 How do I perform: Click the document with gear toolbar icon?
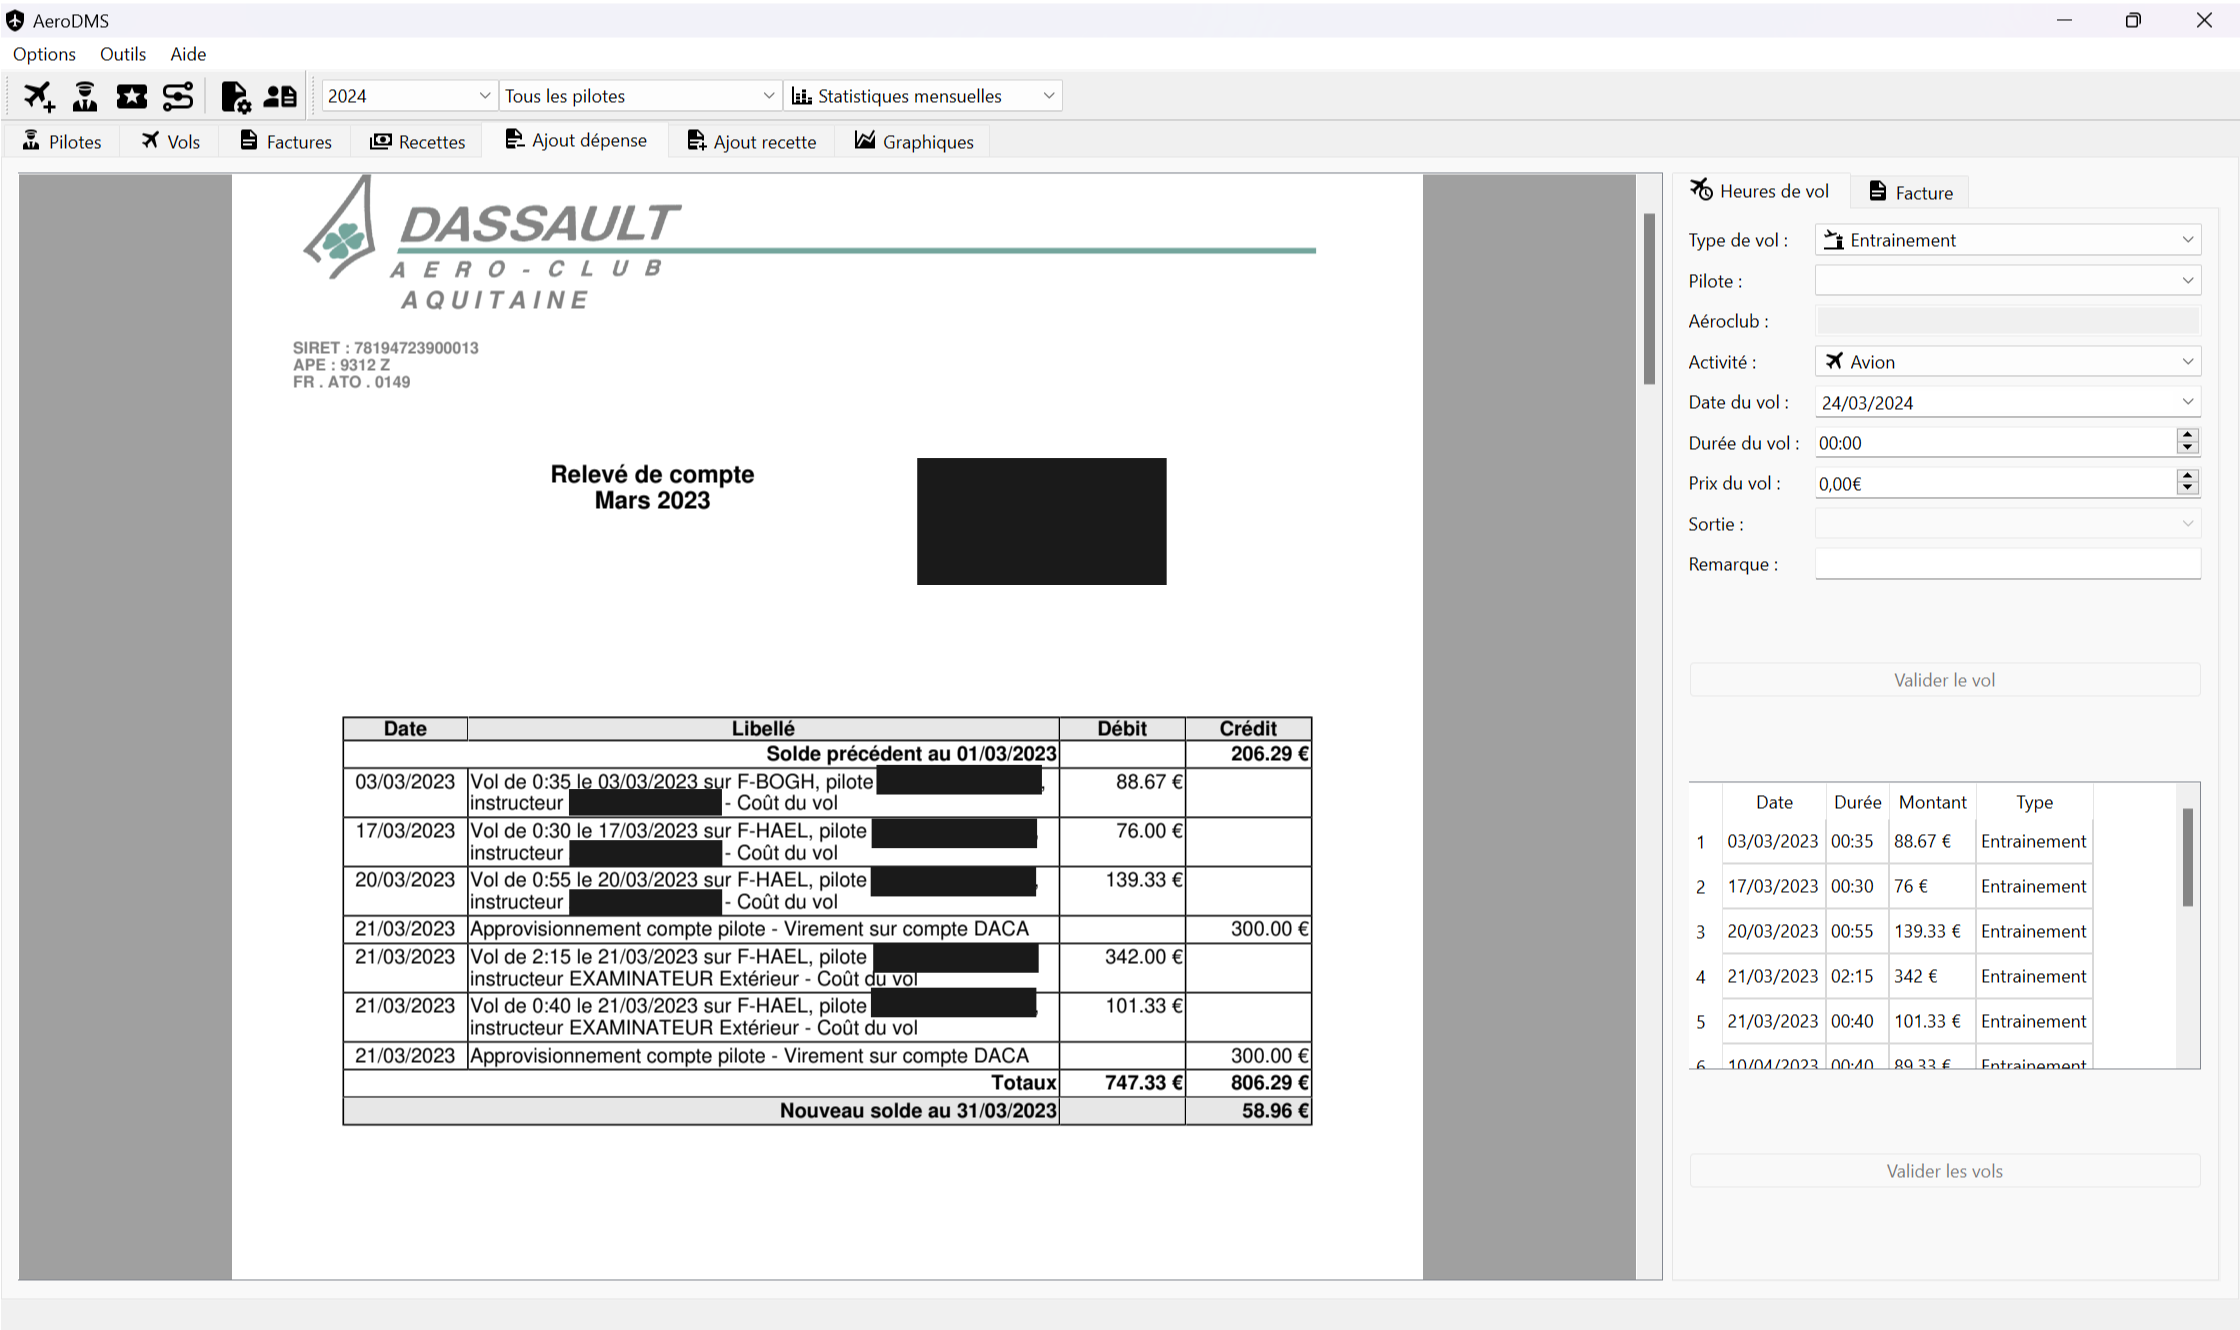(x=235, y=96)
